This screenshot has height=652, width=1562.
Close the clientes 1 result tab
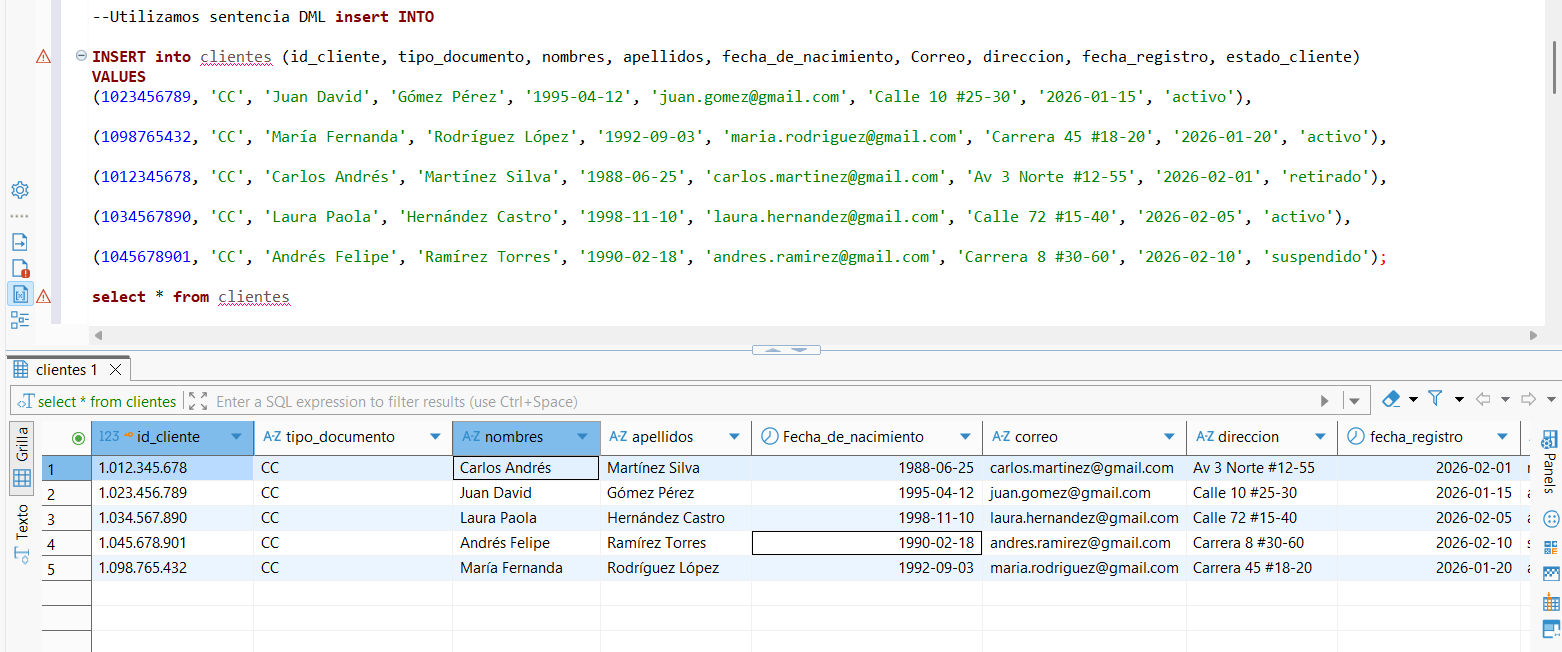click(x=115, y=370)
